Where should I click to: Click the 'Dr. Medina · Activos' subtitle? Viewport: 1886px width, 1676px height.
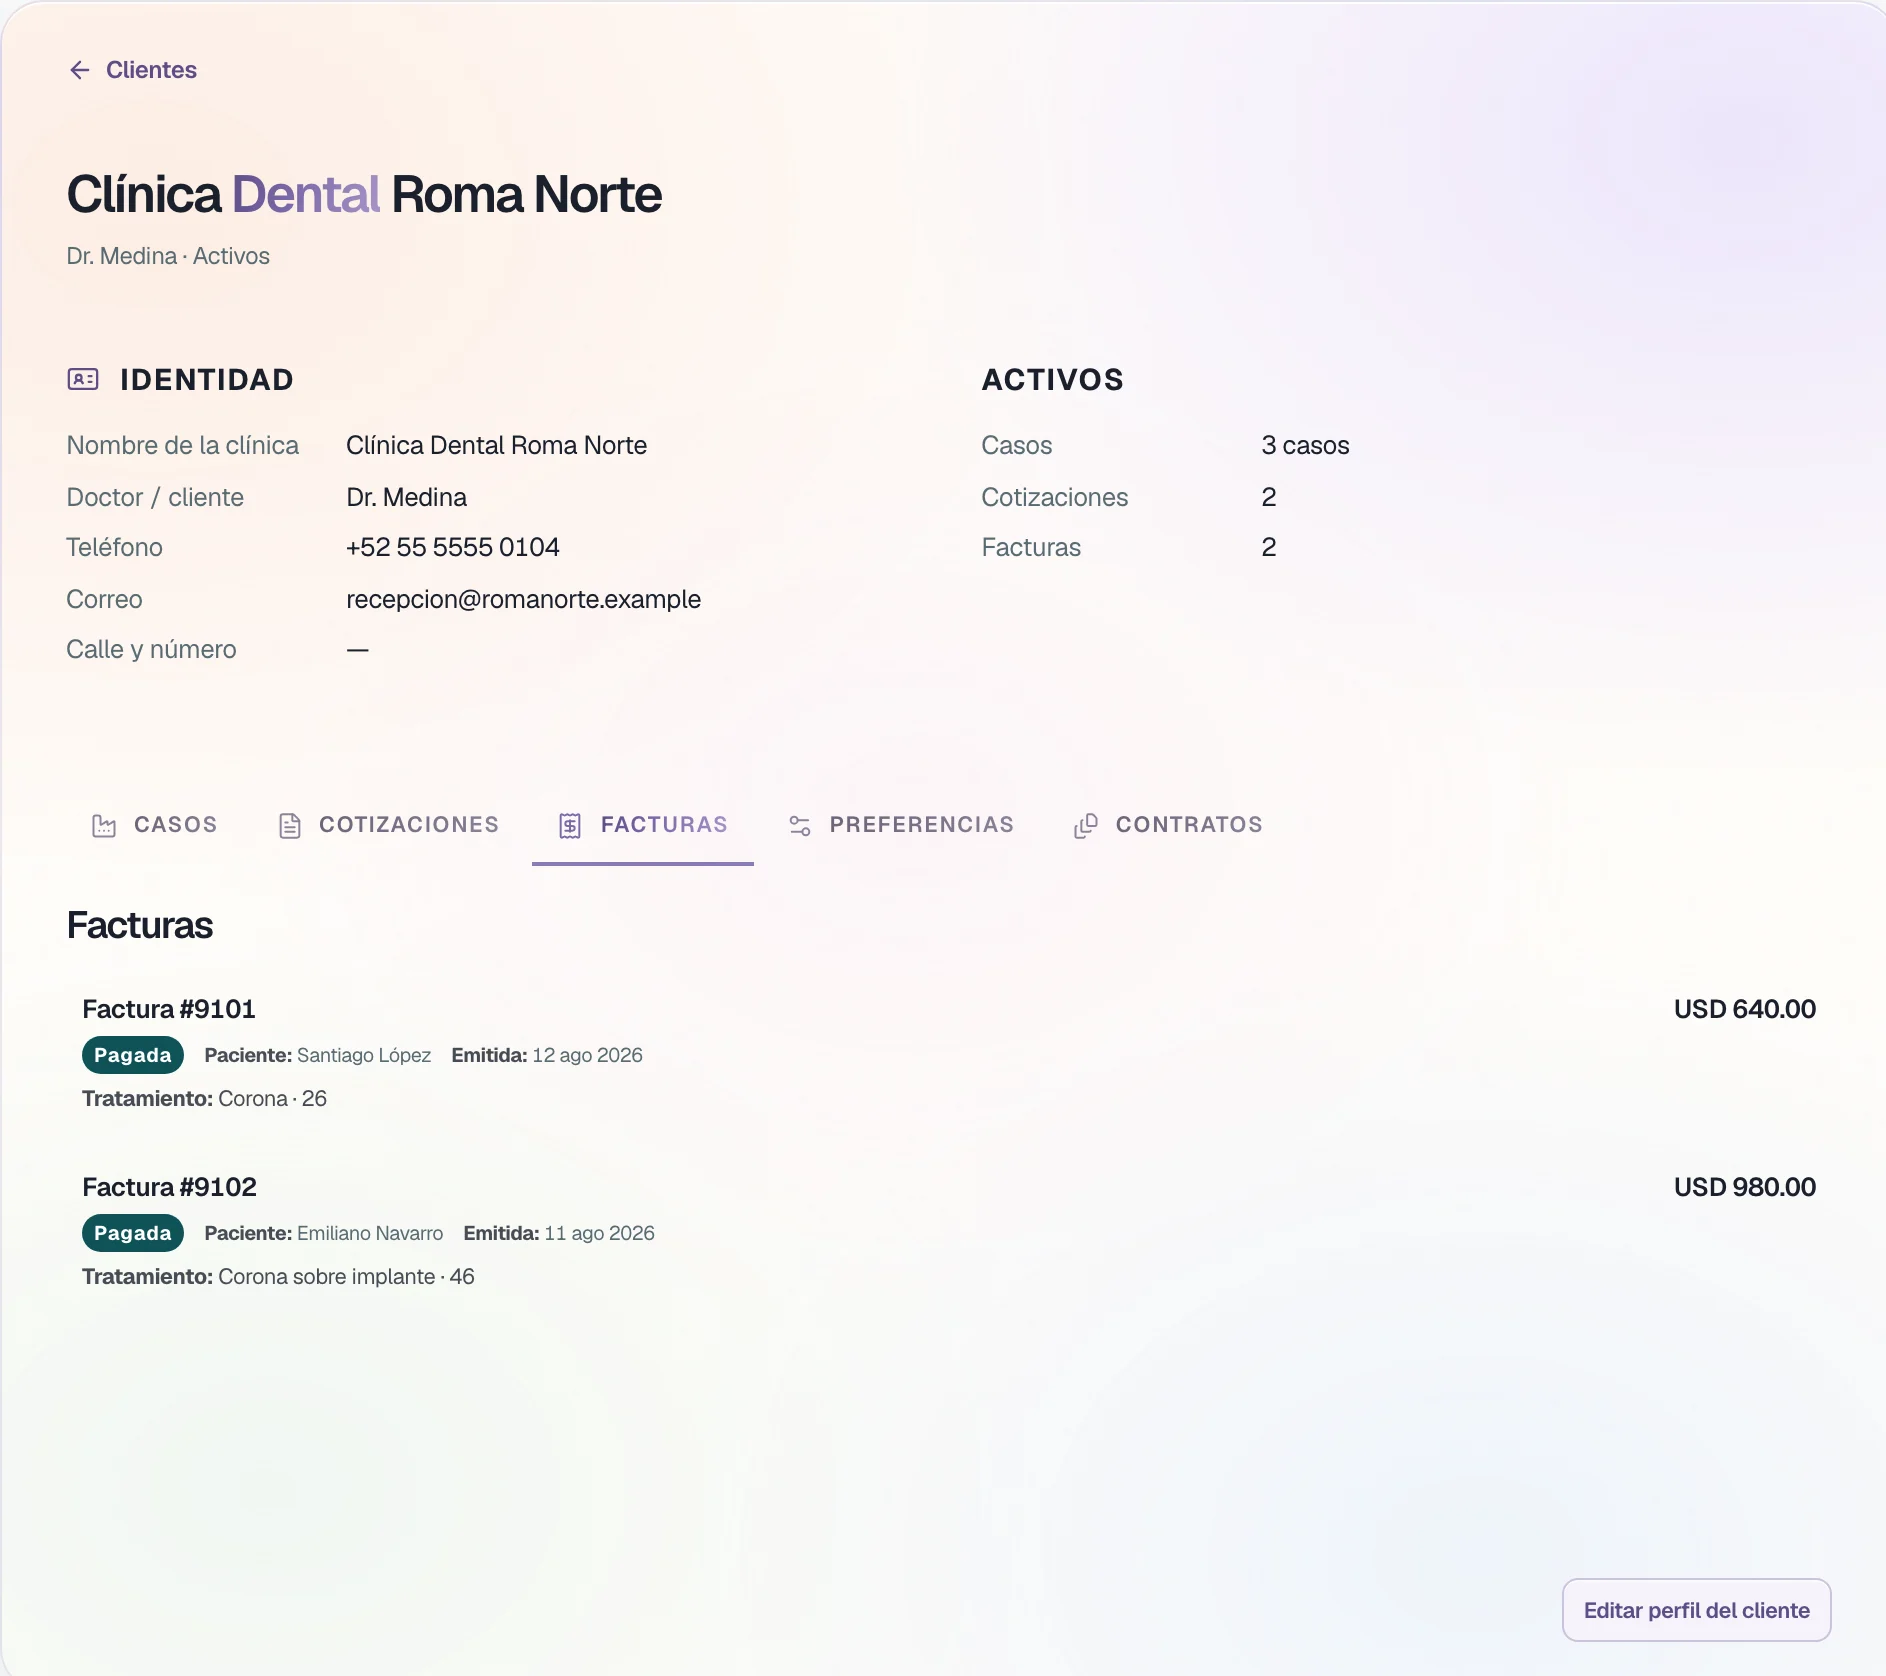pos(168,256)
